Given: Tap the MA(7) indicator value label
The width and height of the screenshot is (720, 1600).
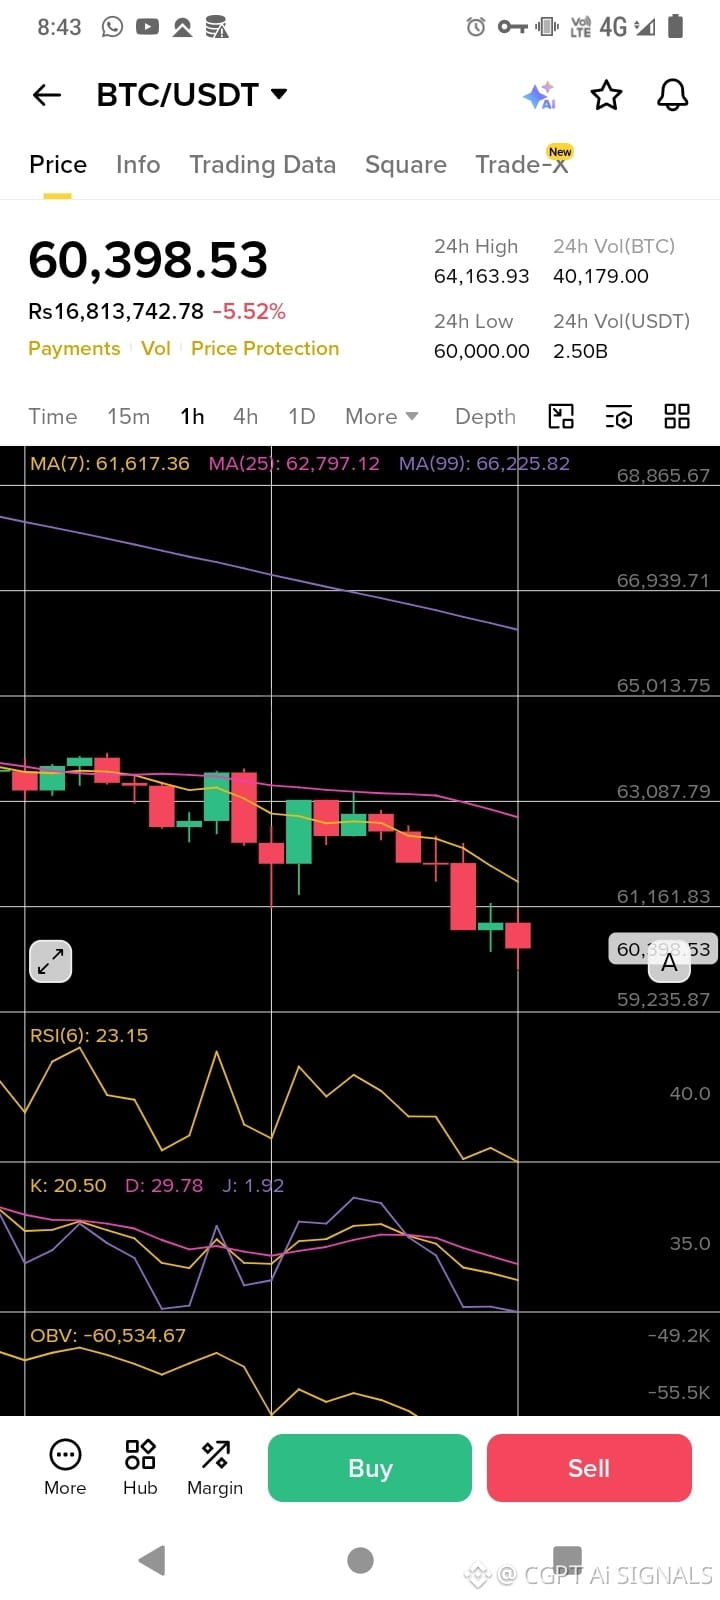Looking at the screenshot, I should click(110, 464).
